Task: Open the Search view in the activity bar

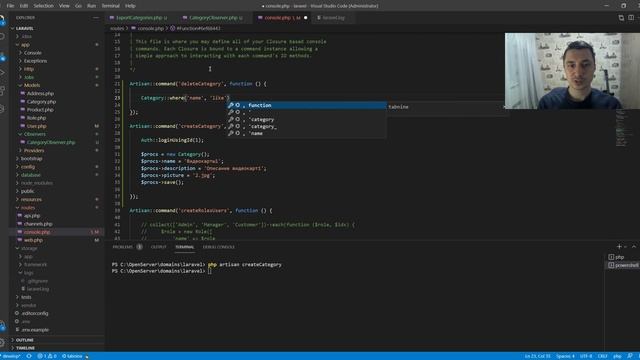Action: (2, 37)
